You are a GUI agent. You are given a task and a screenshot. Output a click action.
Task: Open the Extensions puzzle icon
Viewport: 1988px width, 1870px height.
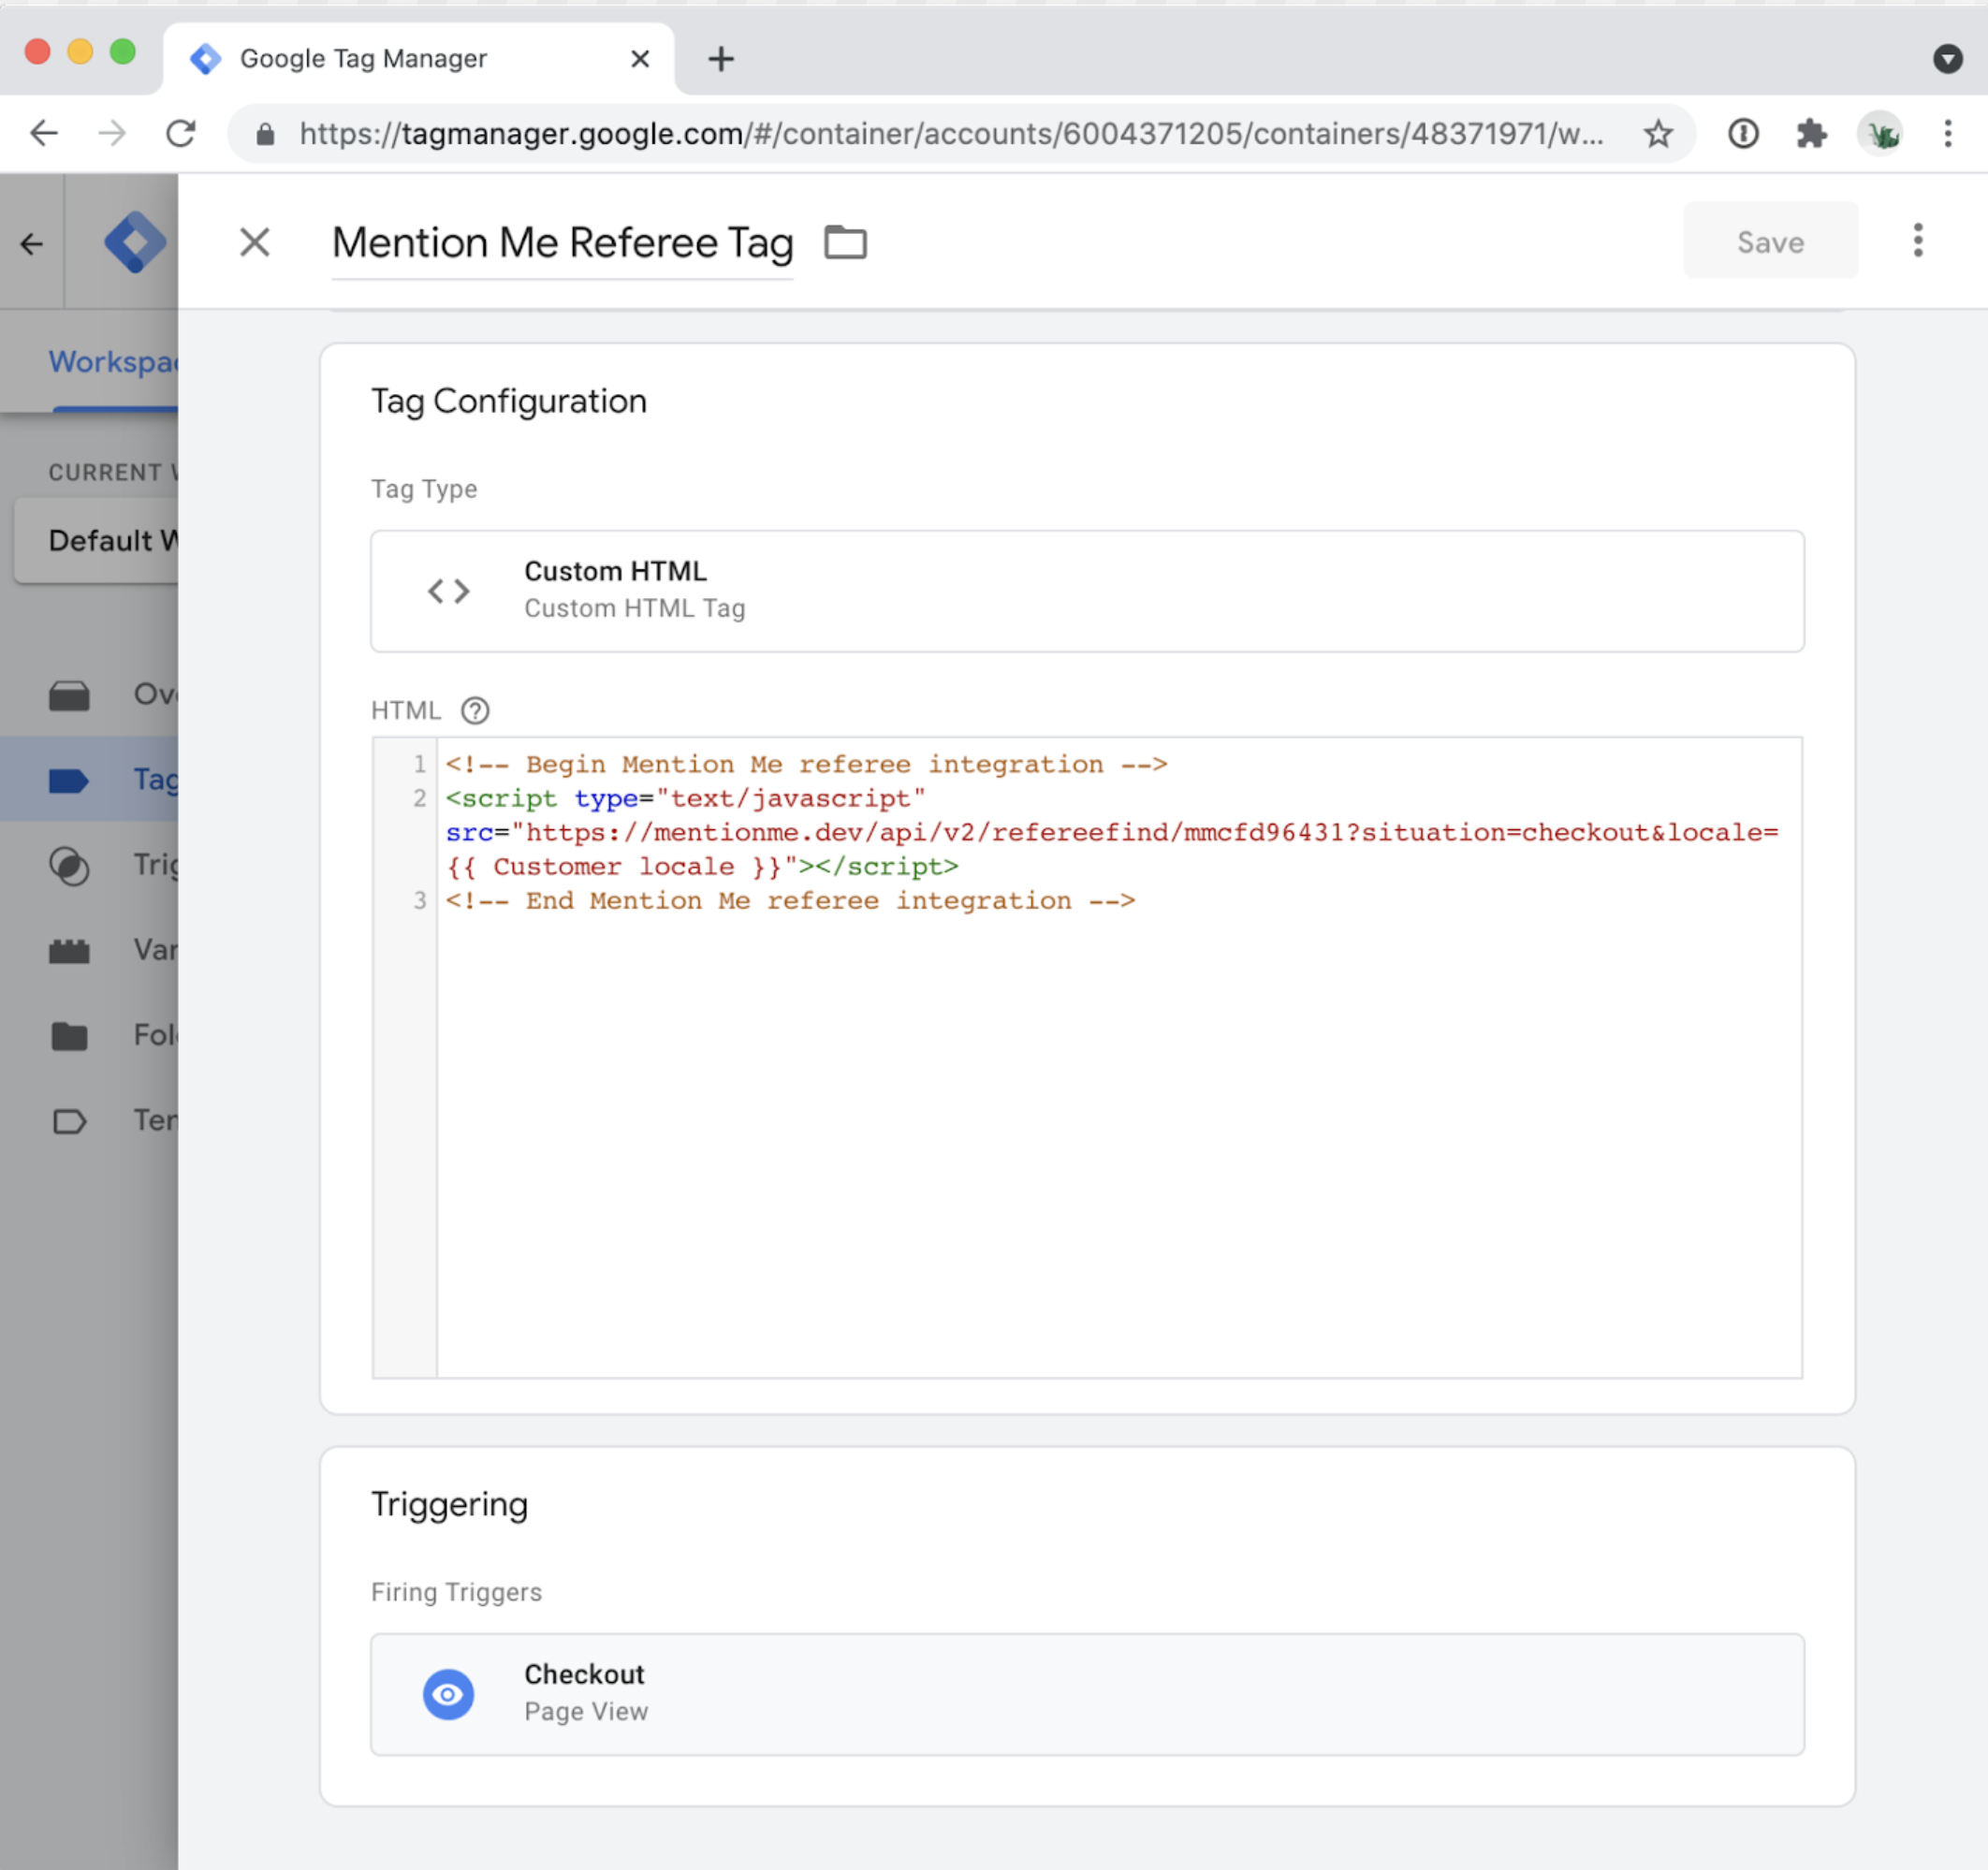[x=1811, y=133]
